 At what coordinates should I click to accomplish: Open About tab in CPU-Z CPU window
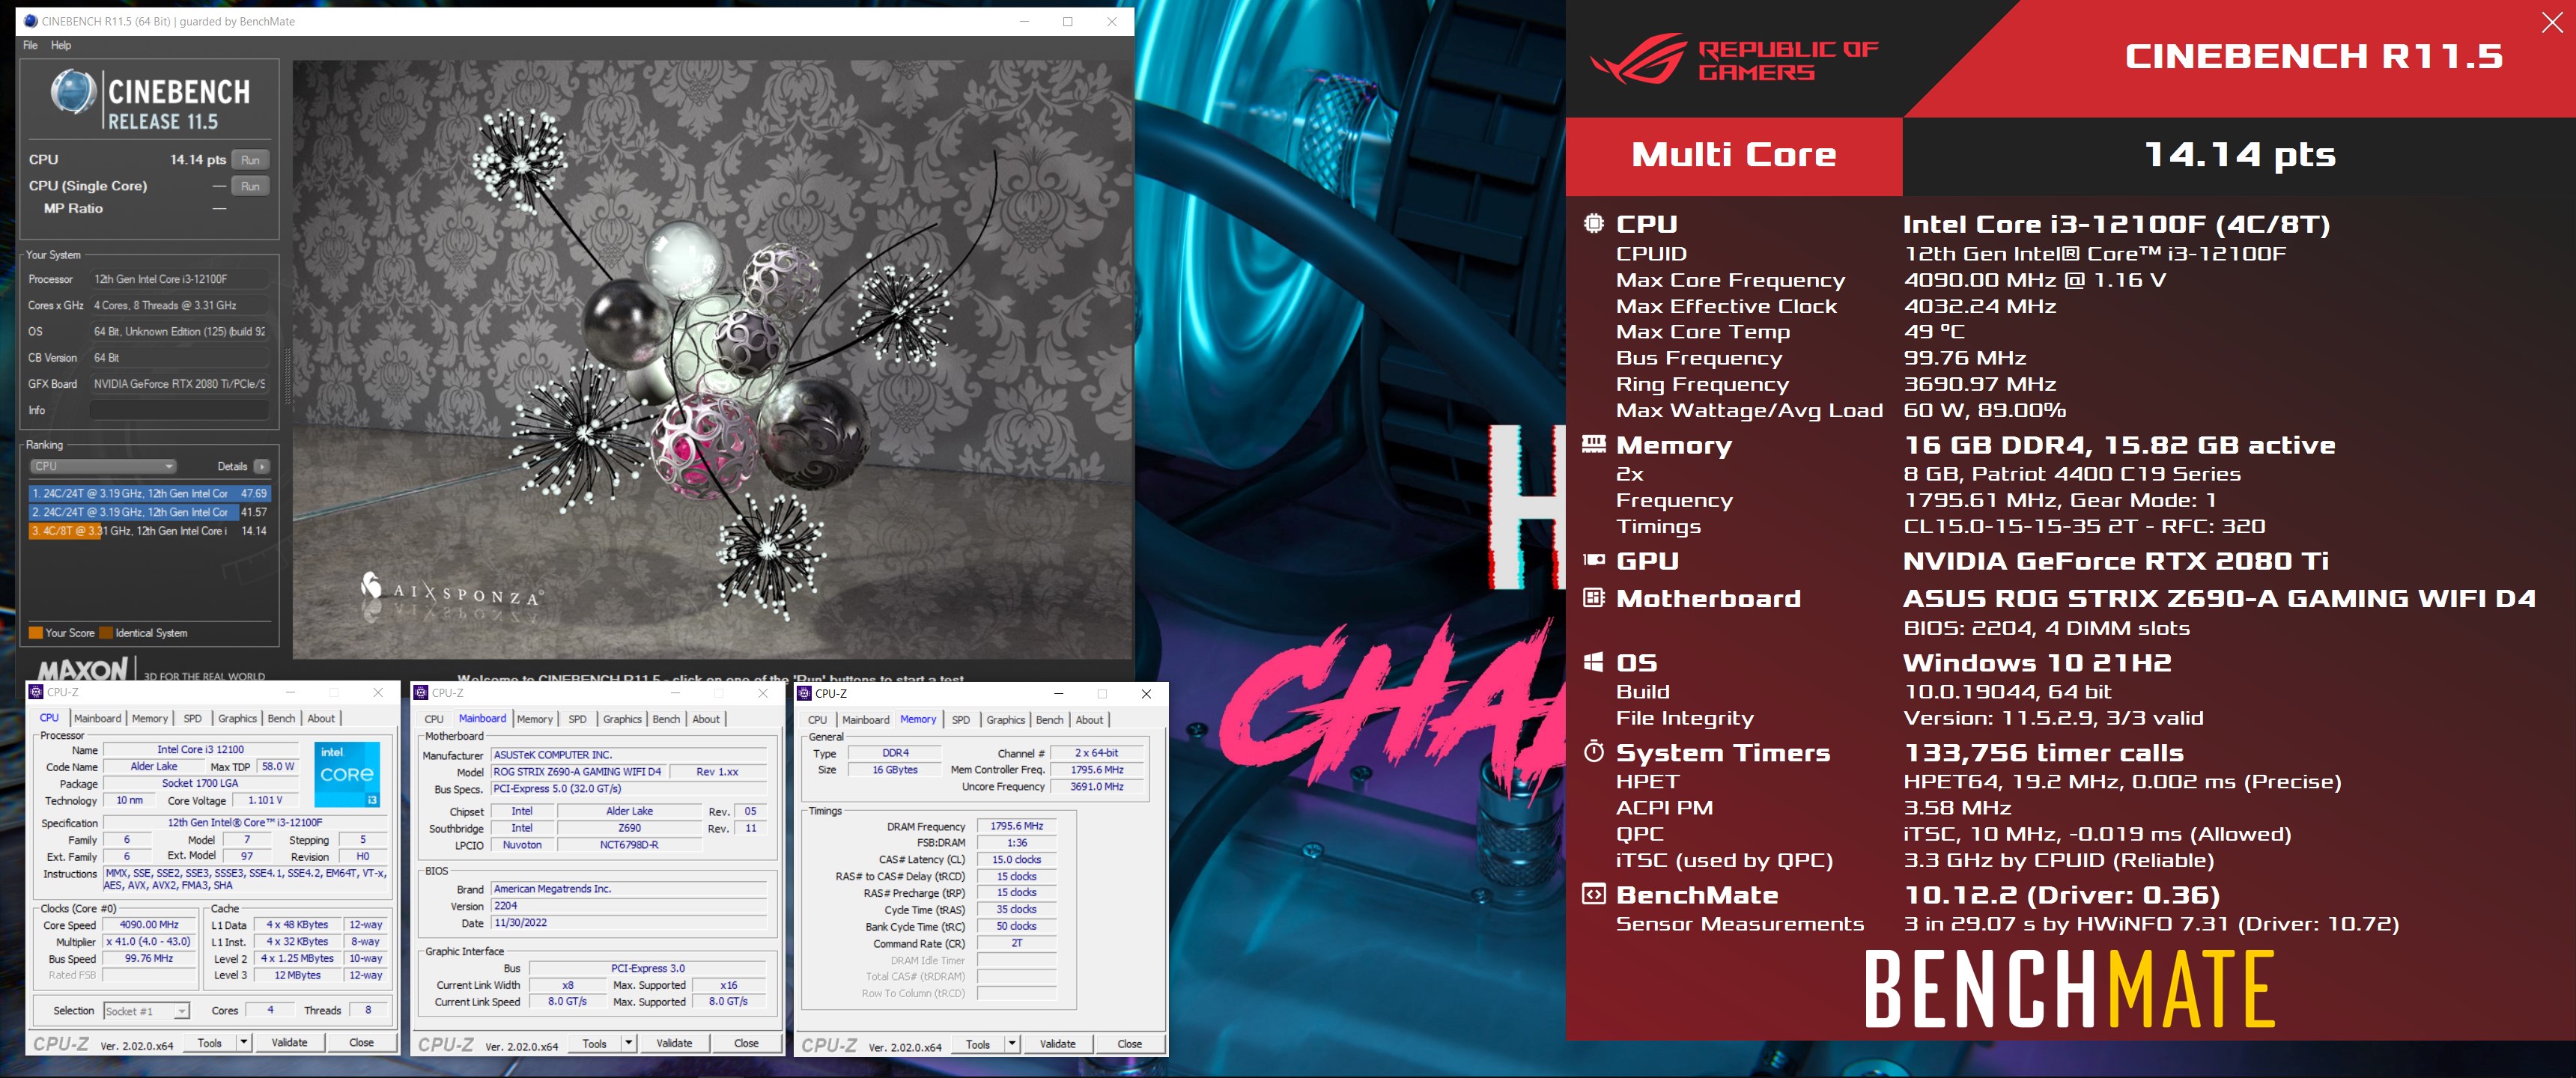321,718
